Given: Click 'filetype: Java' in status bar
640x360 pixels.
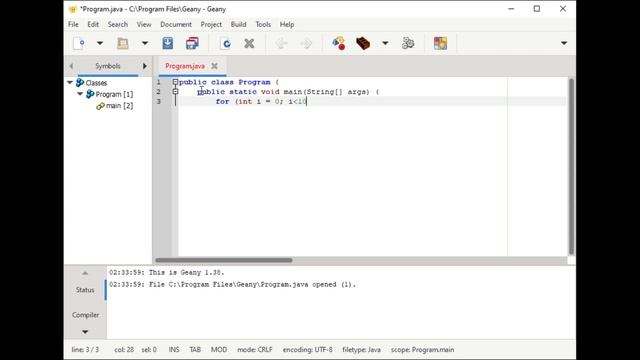Looking at the screenshot, I should 361,350.
